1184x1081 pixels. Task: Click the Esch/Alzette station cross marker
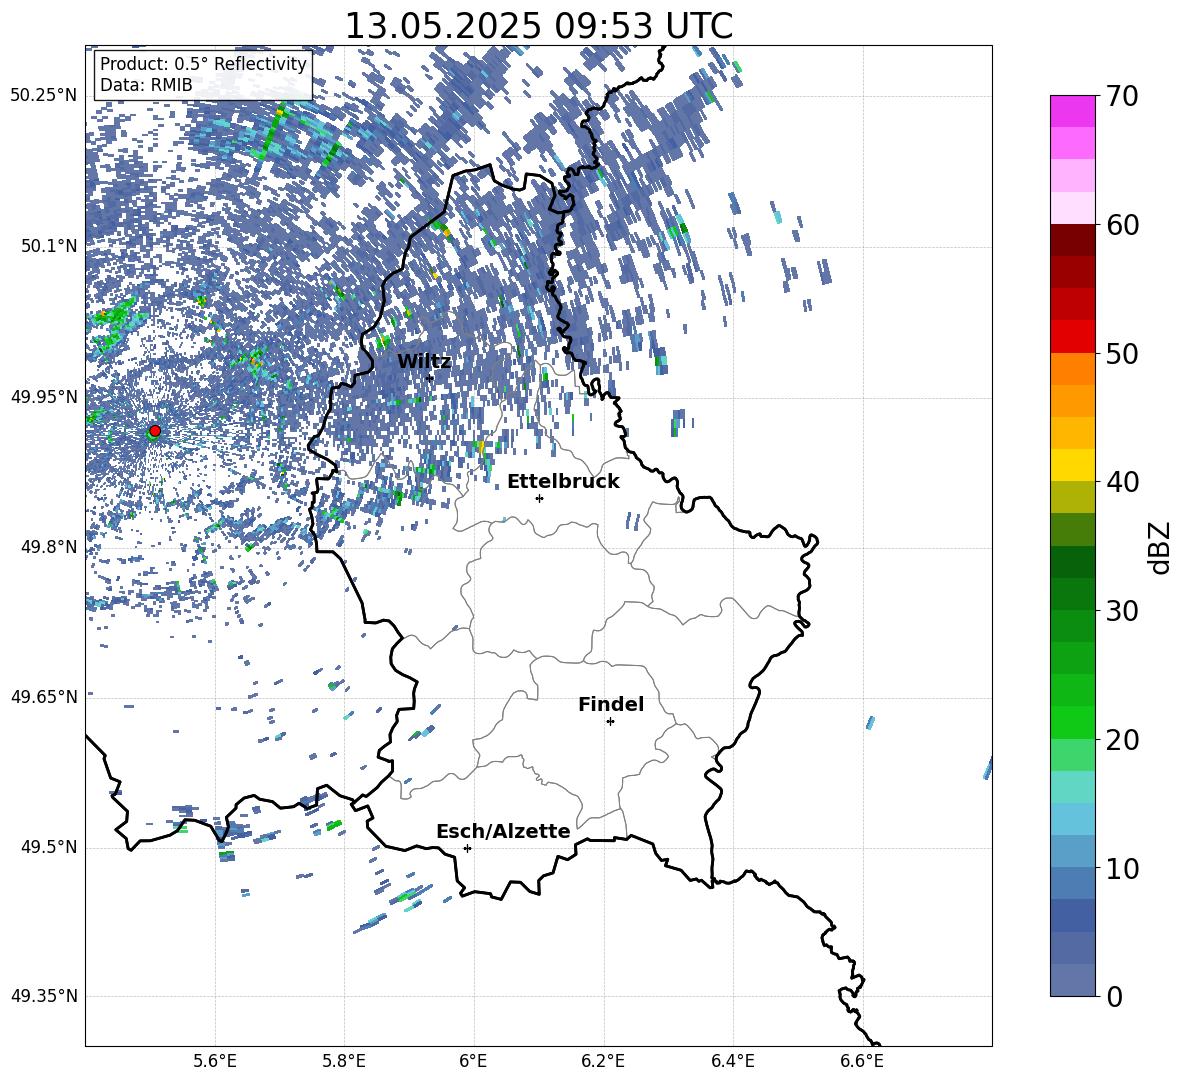coord(467,848)
